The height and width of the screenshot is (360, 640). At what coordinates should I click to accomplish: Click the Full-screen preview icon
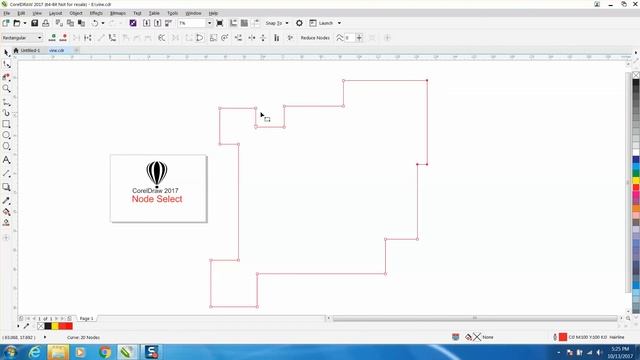pos(220,23)
